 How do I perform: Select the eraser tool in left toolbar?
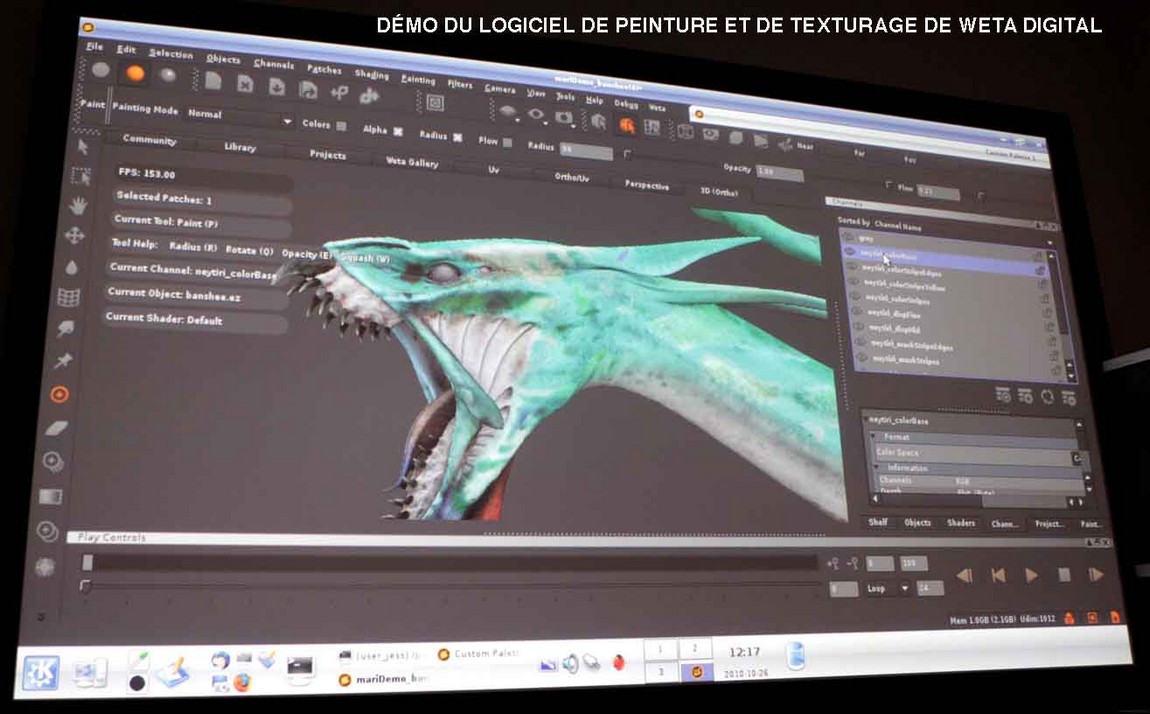[x=56, y=428]
